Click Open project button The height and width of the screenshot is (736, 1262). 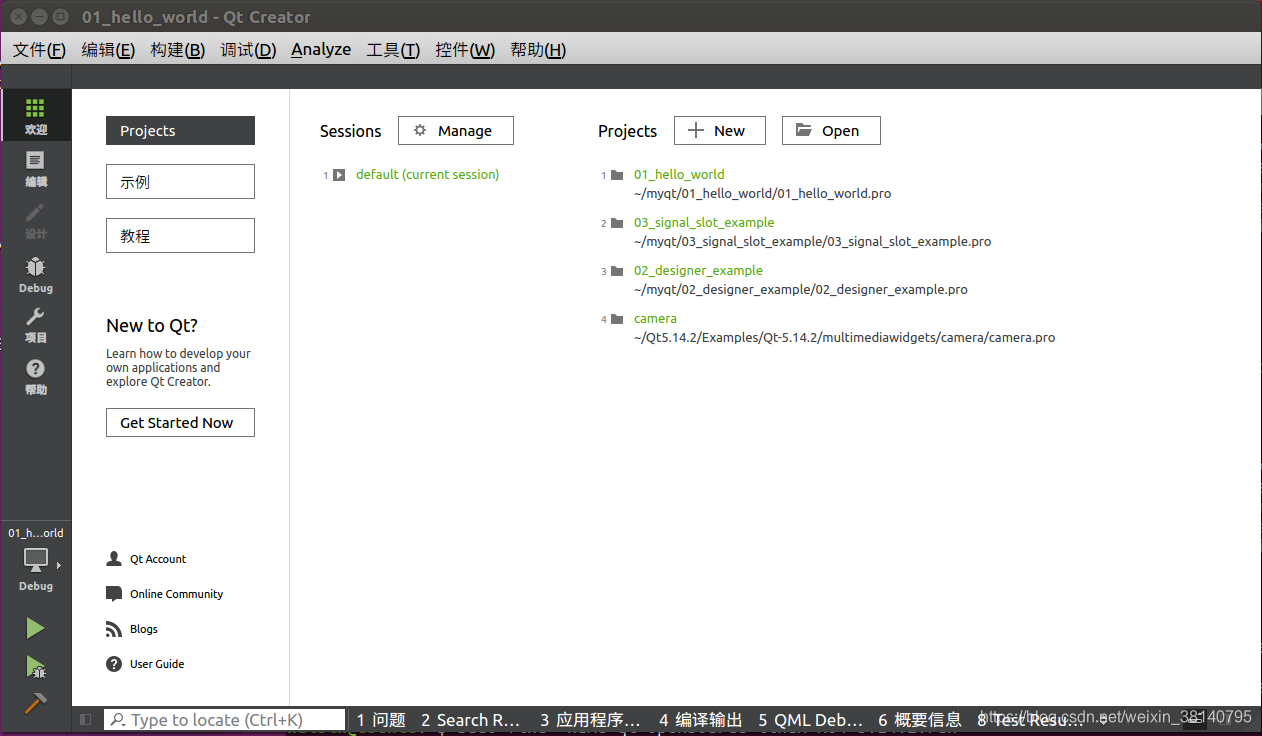click(831, 131)
